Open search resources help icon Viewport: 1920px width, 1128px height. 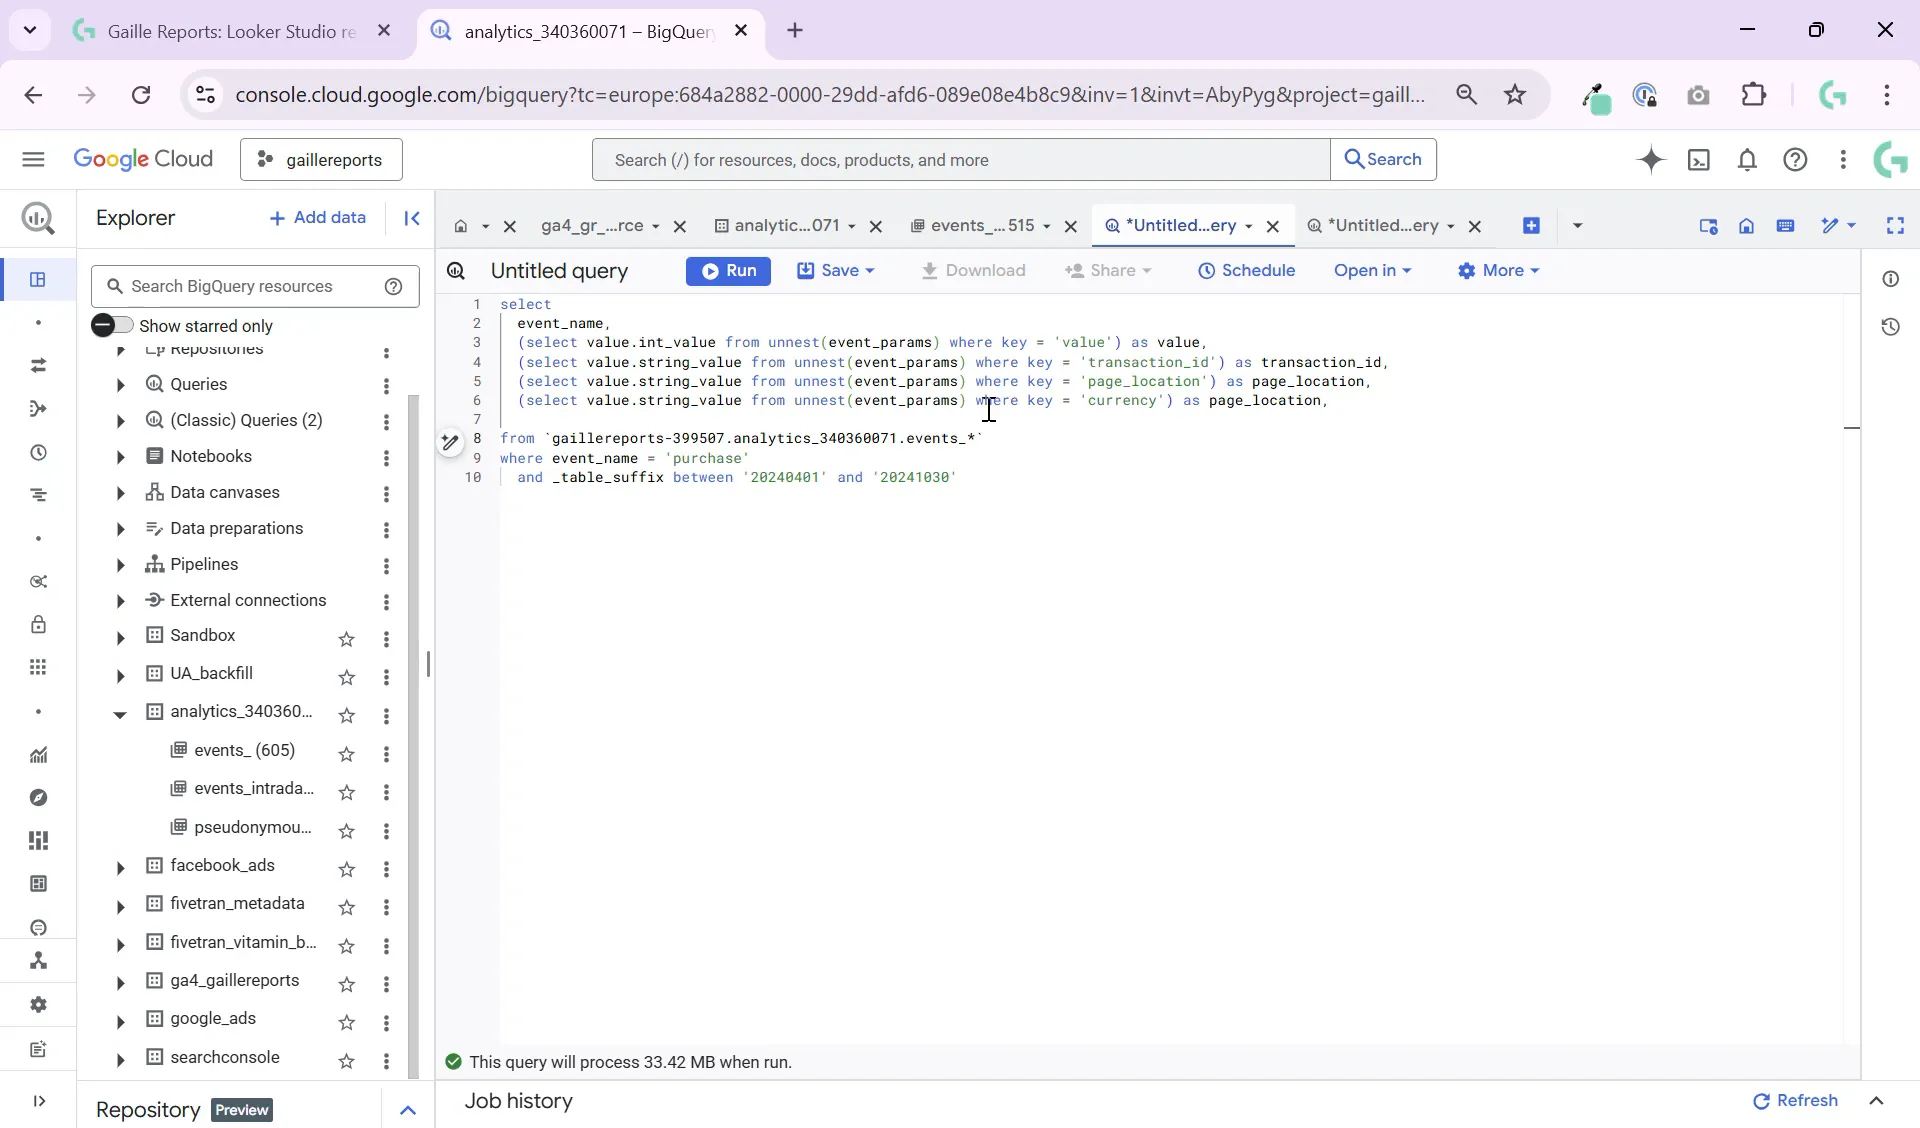(394, 287)
